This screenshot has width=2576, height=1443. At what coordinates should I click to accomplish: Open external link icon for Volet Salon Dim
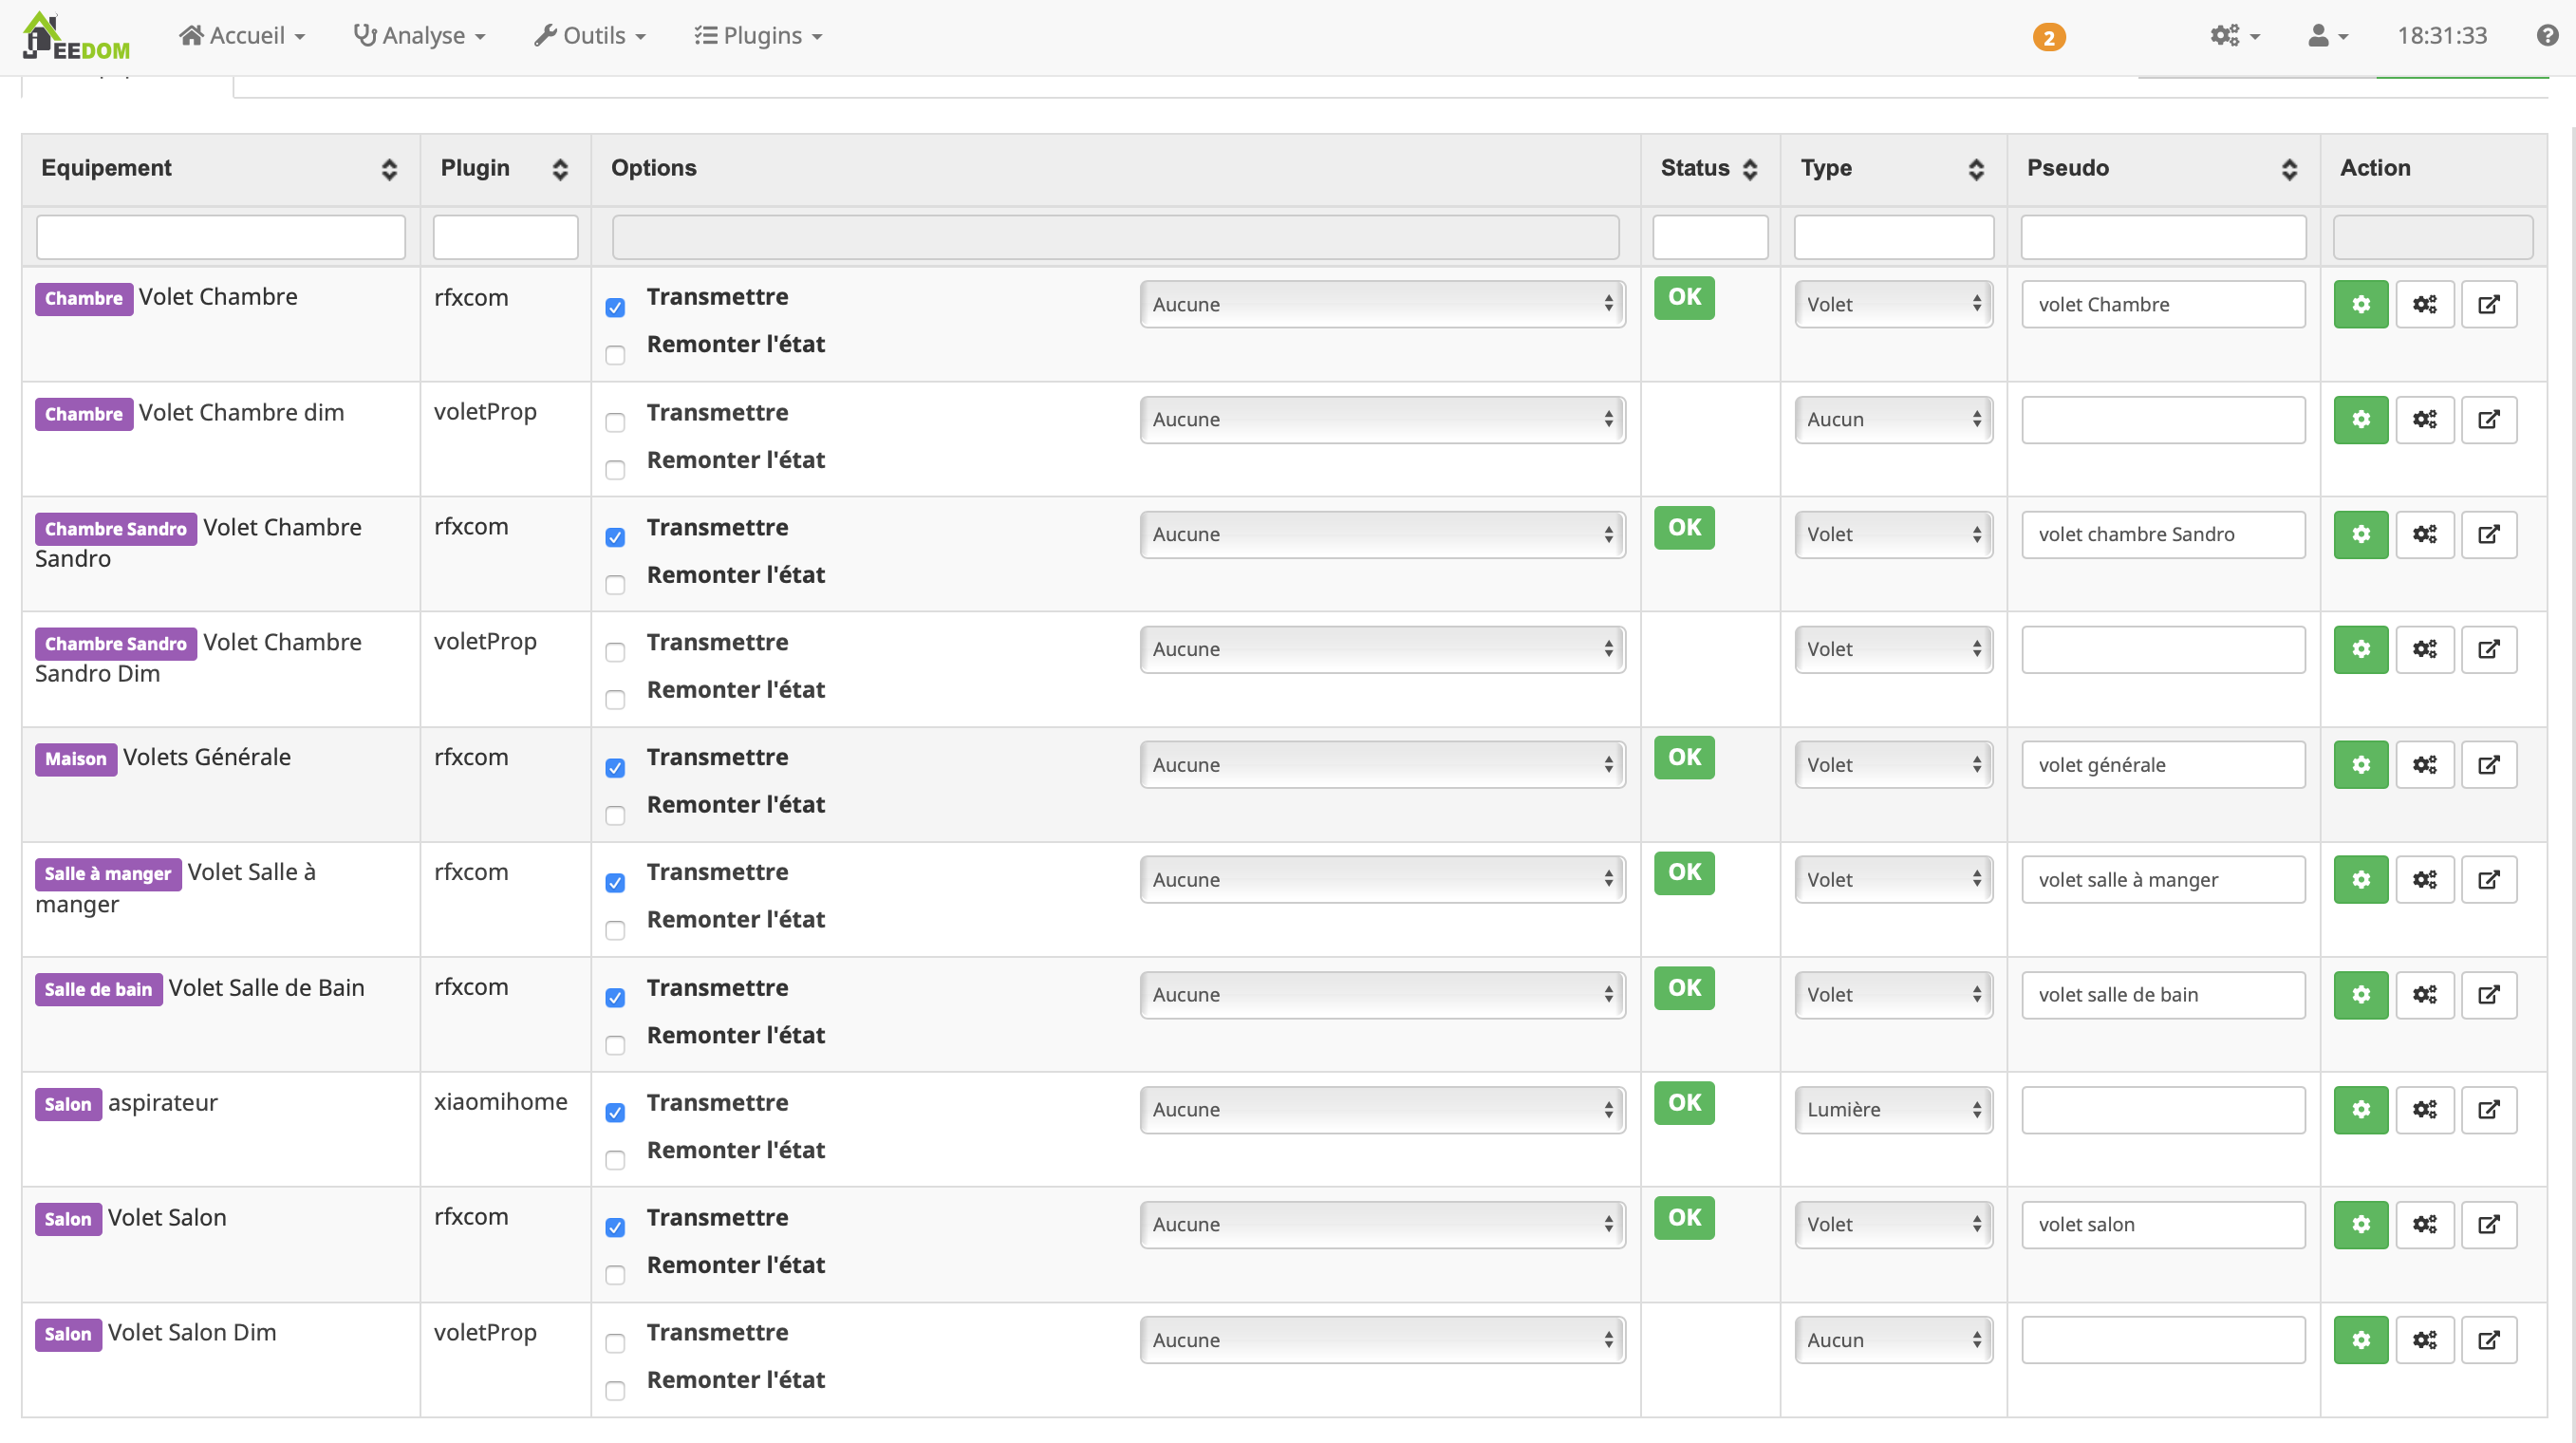[x=2488, y=1340]
